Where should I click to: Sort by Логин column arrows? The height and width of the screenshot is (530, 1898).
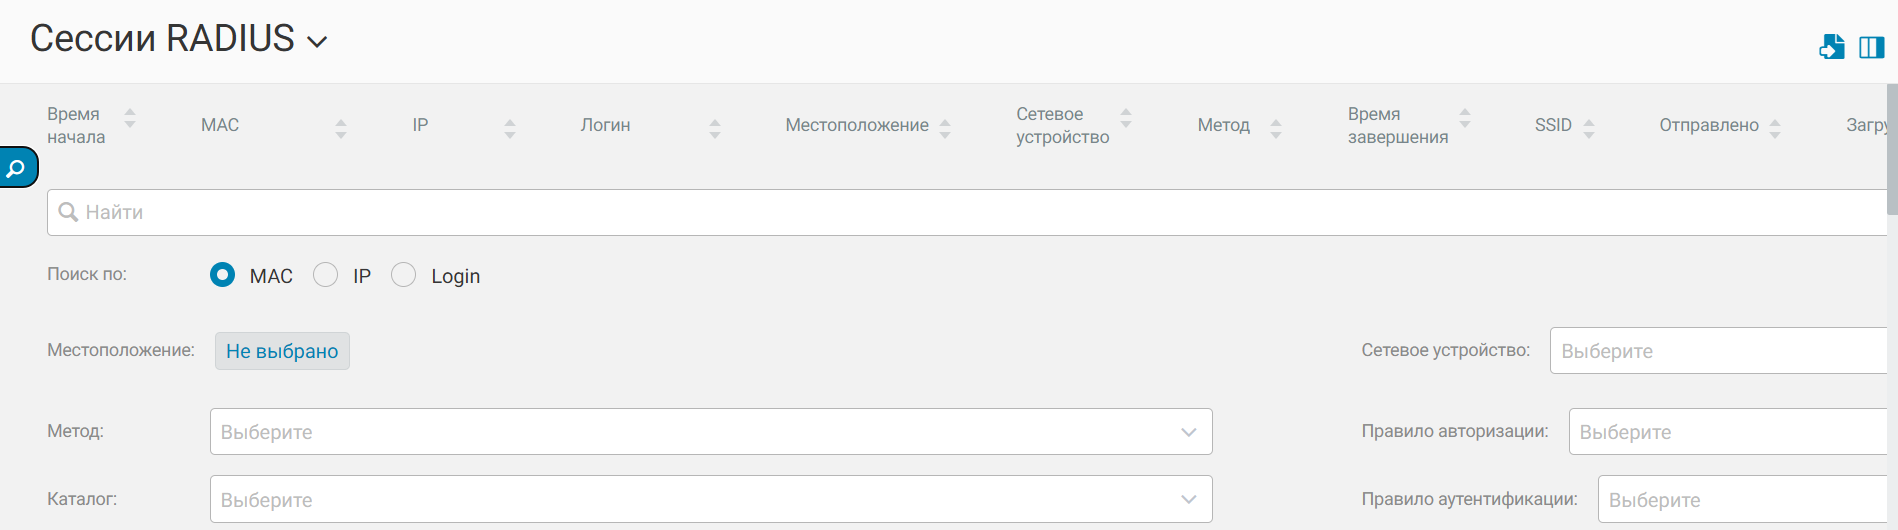(715, 128)
